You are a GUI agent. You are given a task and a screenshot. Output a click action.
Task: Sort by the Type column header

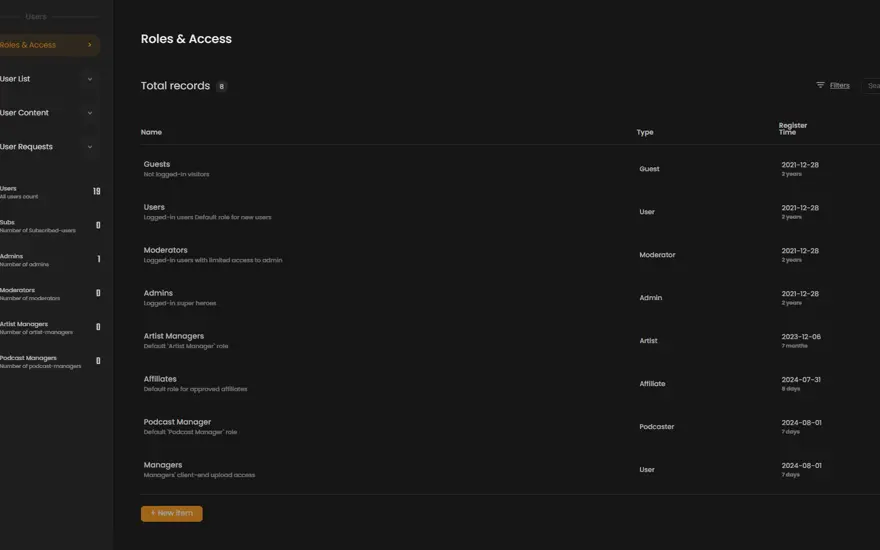(x=645, y=132)
